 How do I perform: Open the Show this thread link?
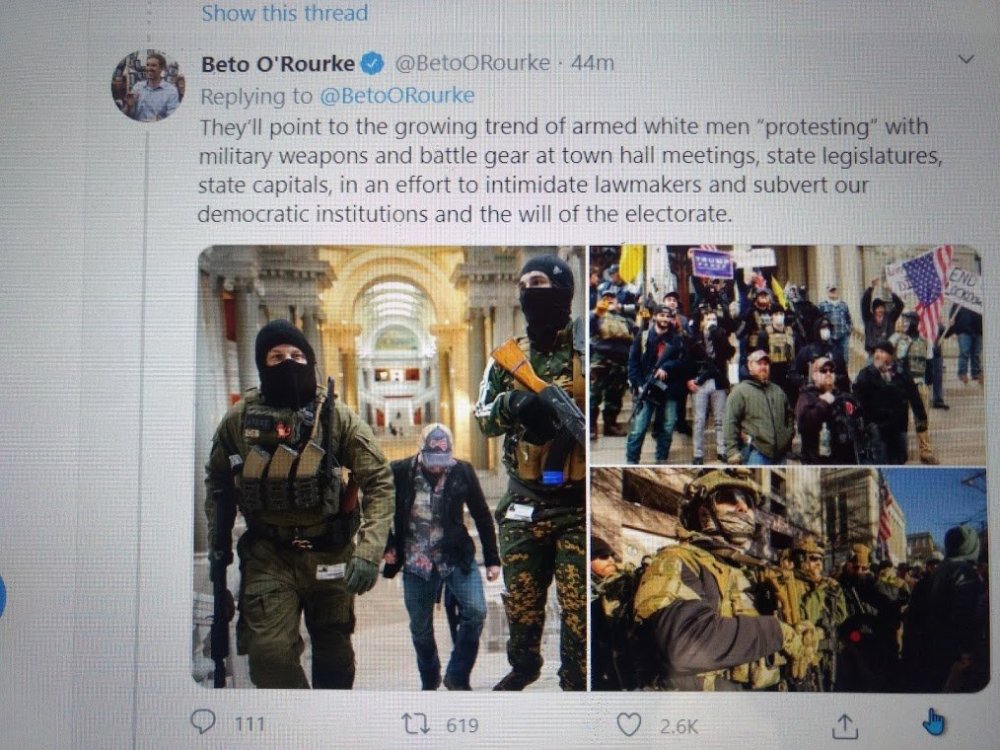point(284,12)
